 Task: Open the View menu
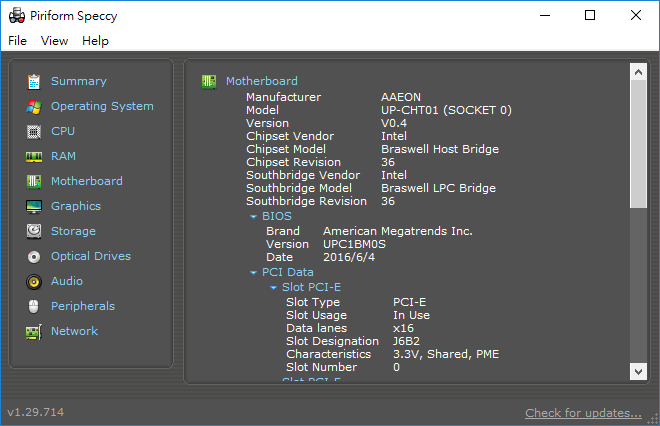pyautogui.click(x=55, y=41)
